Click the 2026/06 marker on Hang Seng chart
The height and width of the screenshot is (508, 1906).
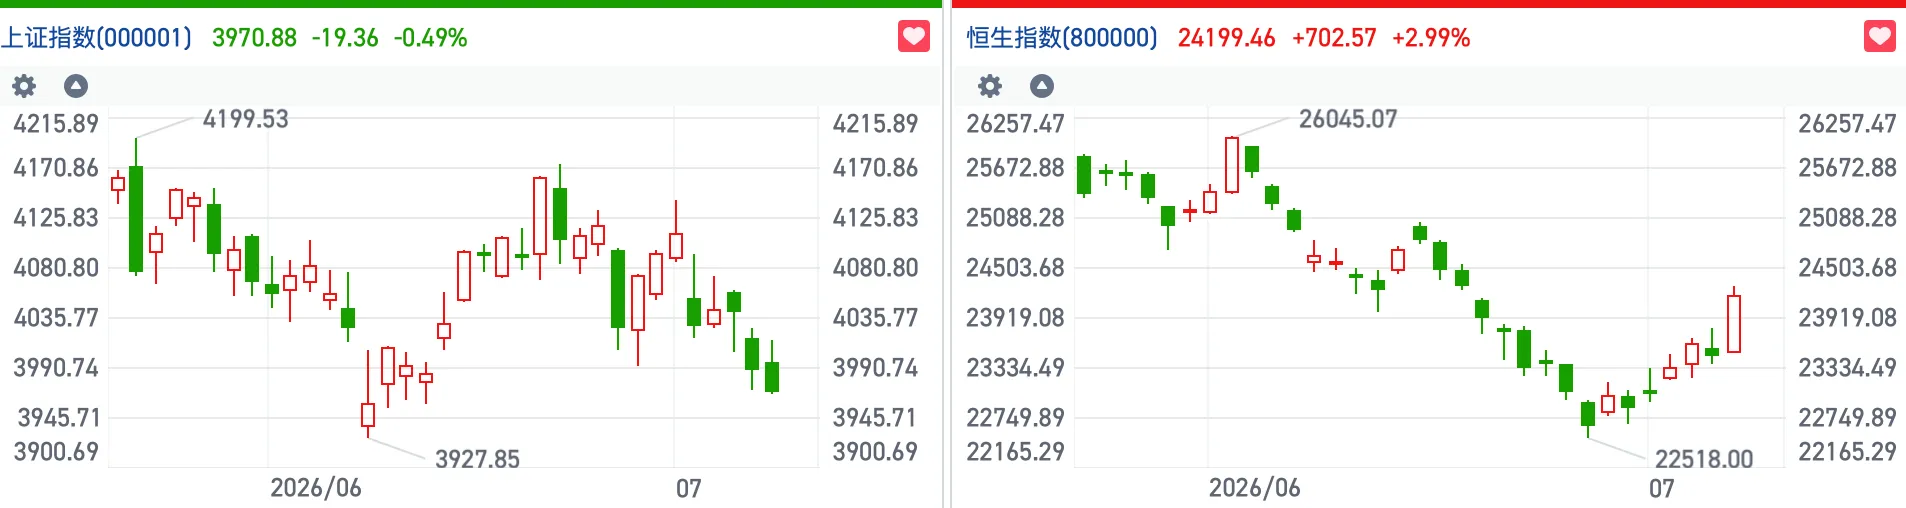pos(1255,488)
